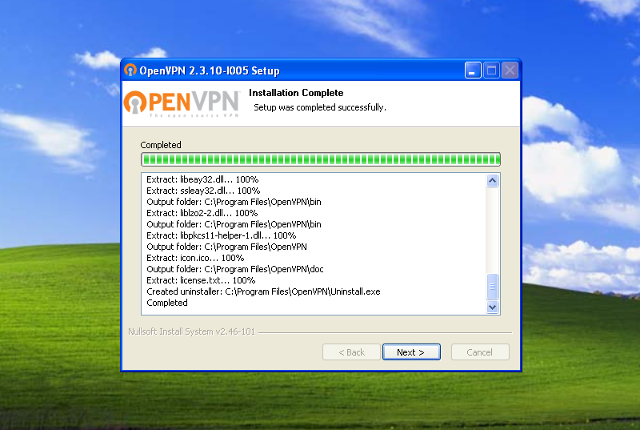Click the 'OpenVPN 2.3.10-I005 Setup' title bar
The width and height of the screenshot is (640, 430).
pyautogui.click(x=300, y=71)
